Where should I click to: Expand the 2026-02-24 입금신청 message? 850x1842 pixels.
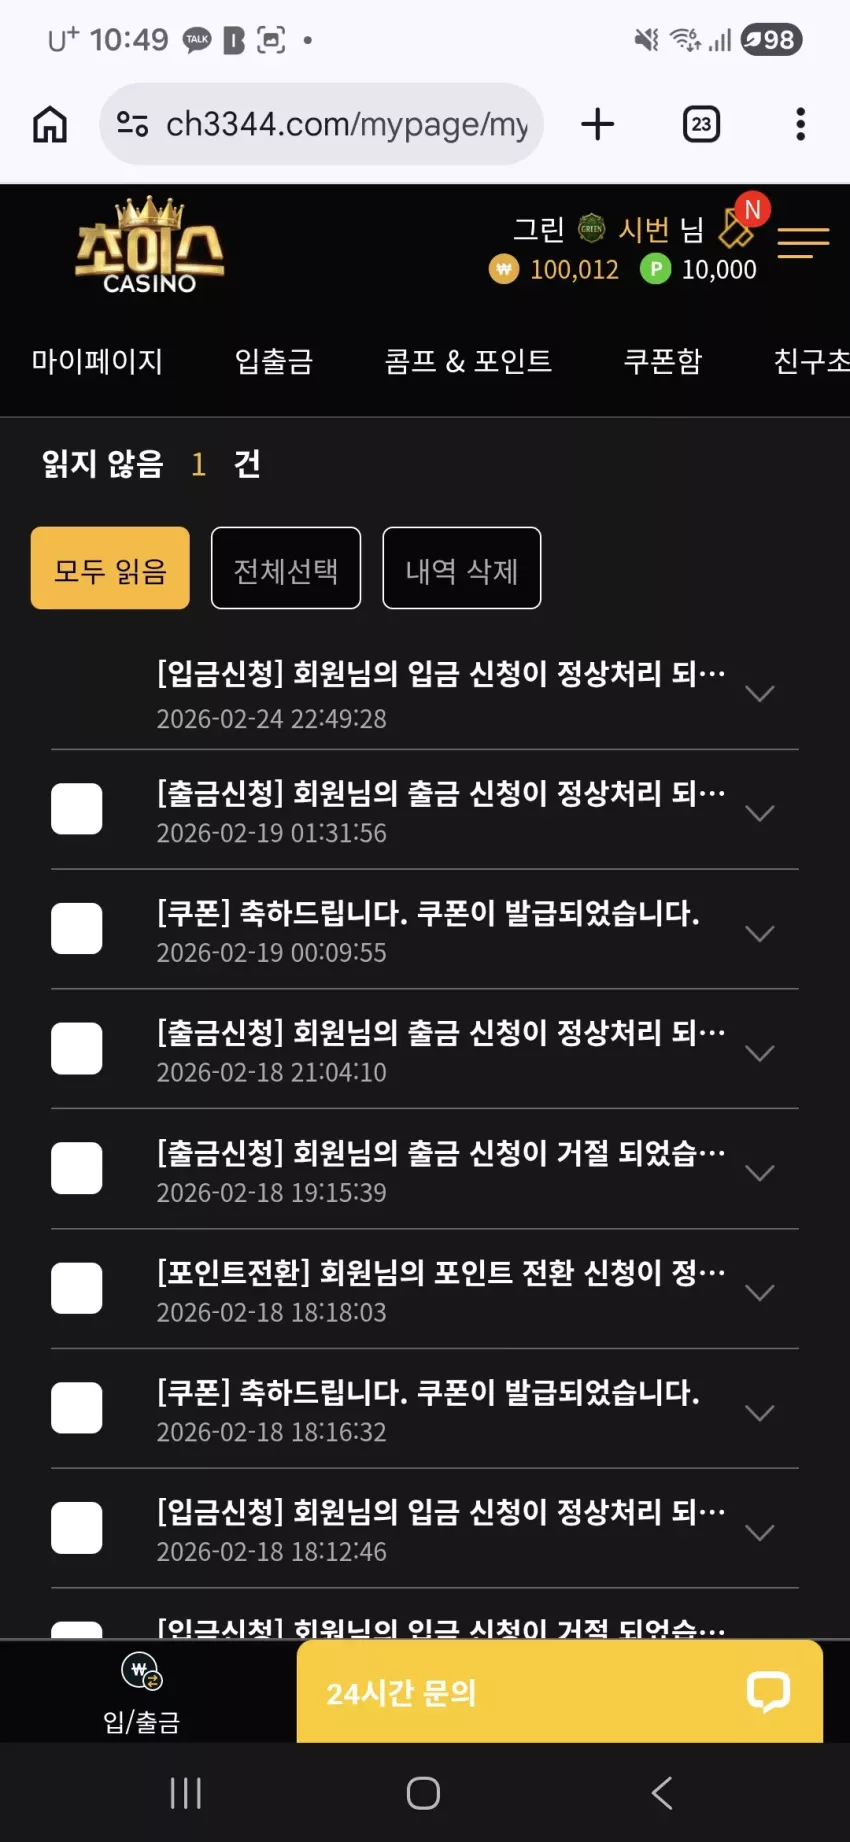[760, 694]
